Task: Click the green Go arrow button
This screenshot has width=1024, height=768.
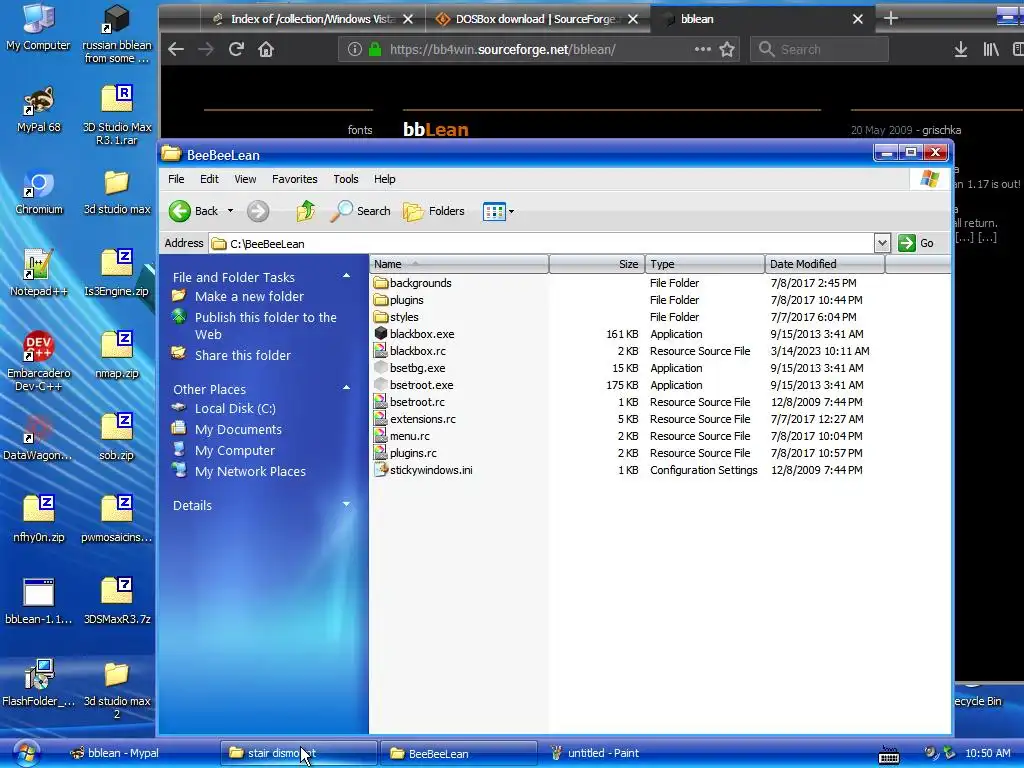Action: pos(906,243)
